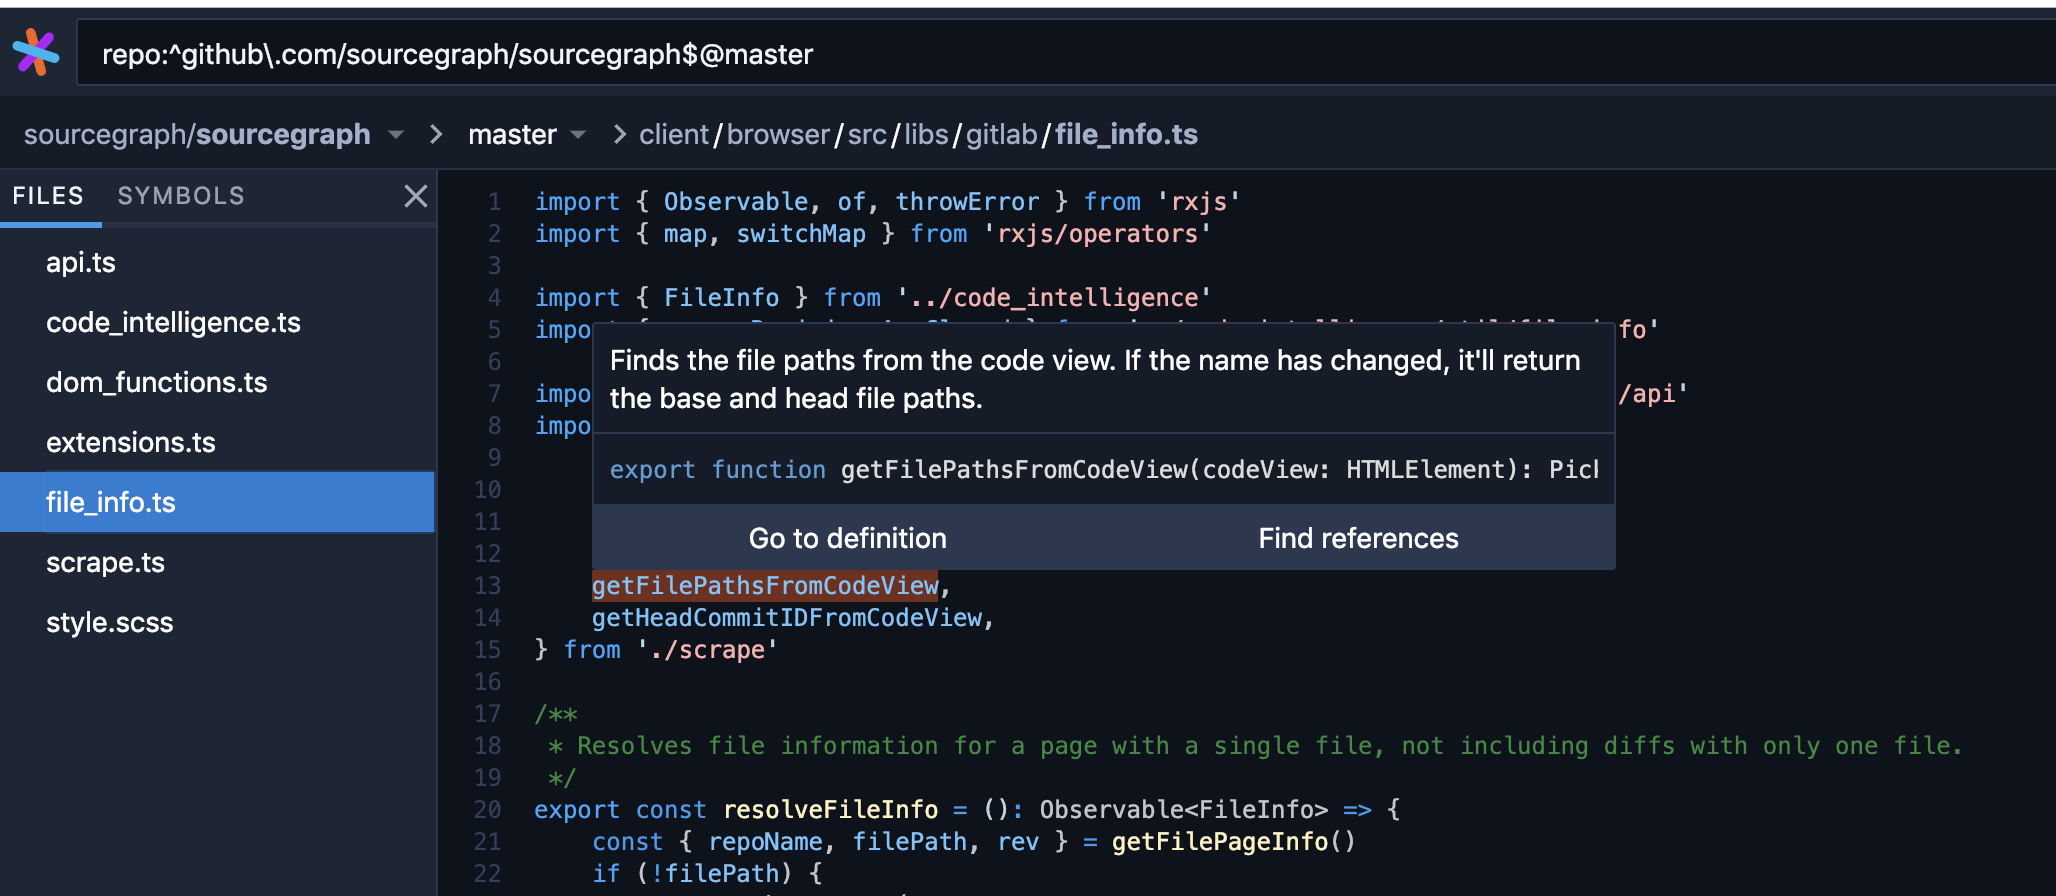Navigate to libs breadcrumb folder
This screenshot has height=896, width=2056.
pyautogui.click(x=926, y=134)
